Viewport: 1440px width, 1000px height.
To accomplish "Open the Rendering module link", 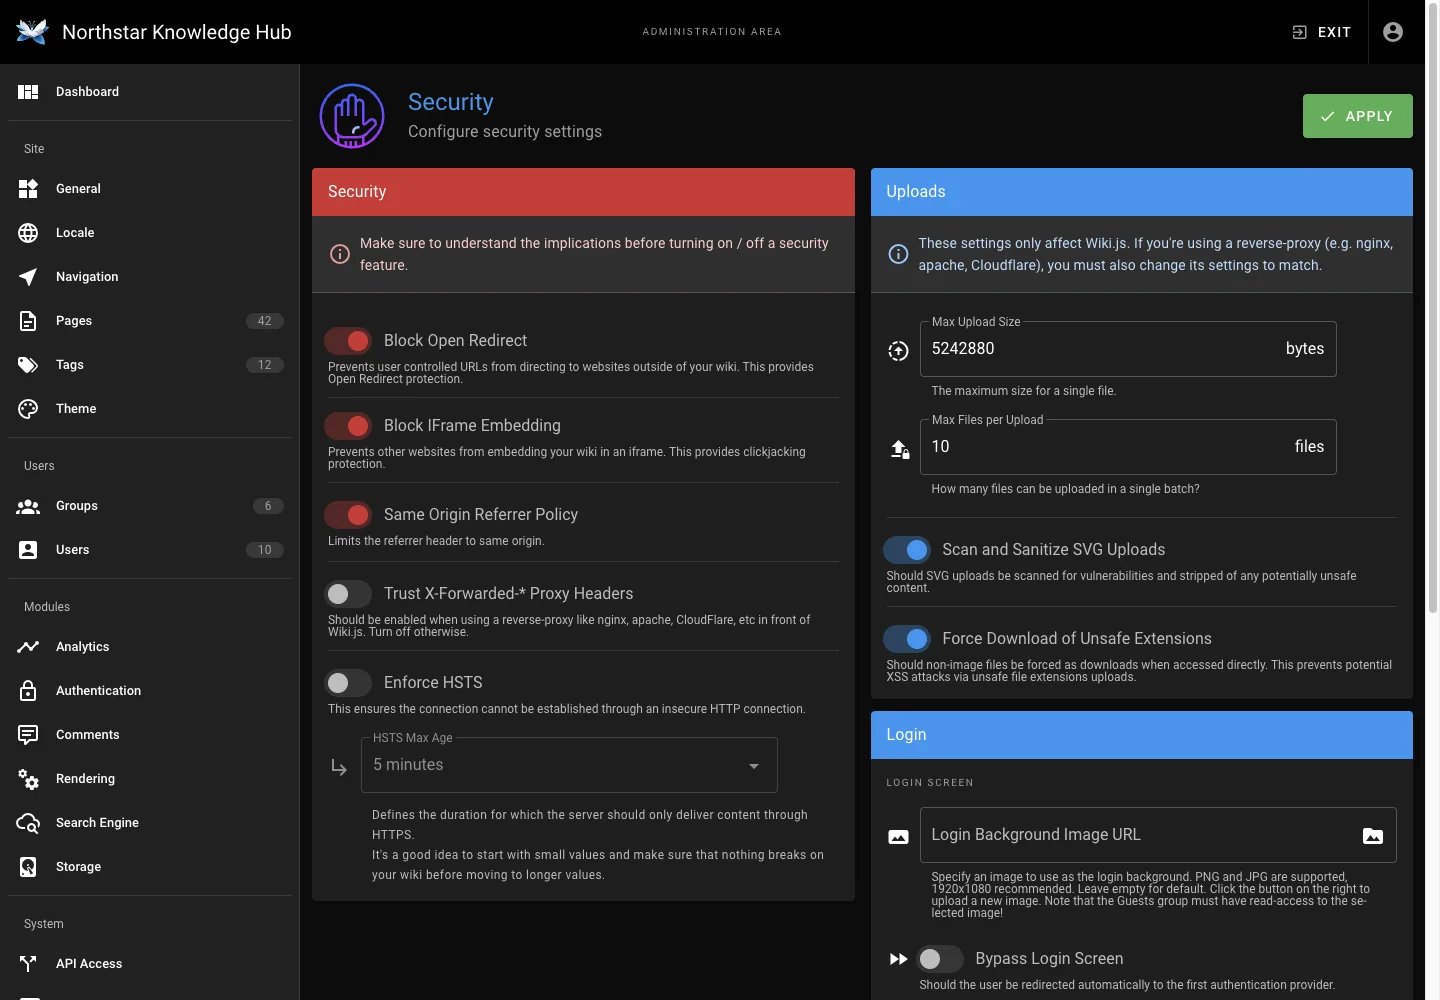I will tap(150, 779).
